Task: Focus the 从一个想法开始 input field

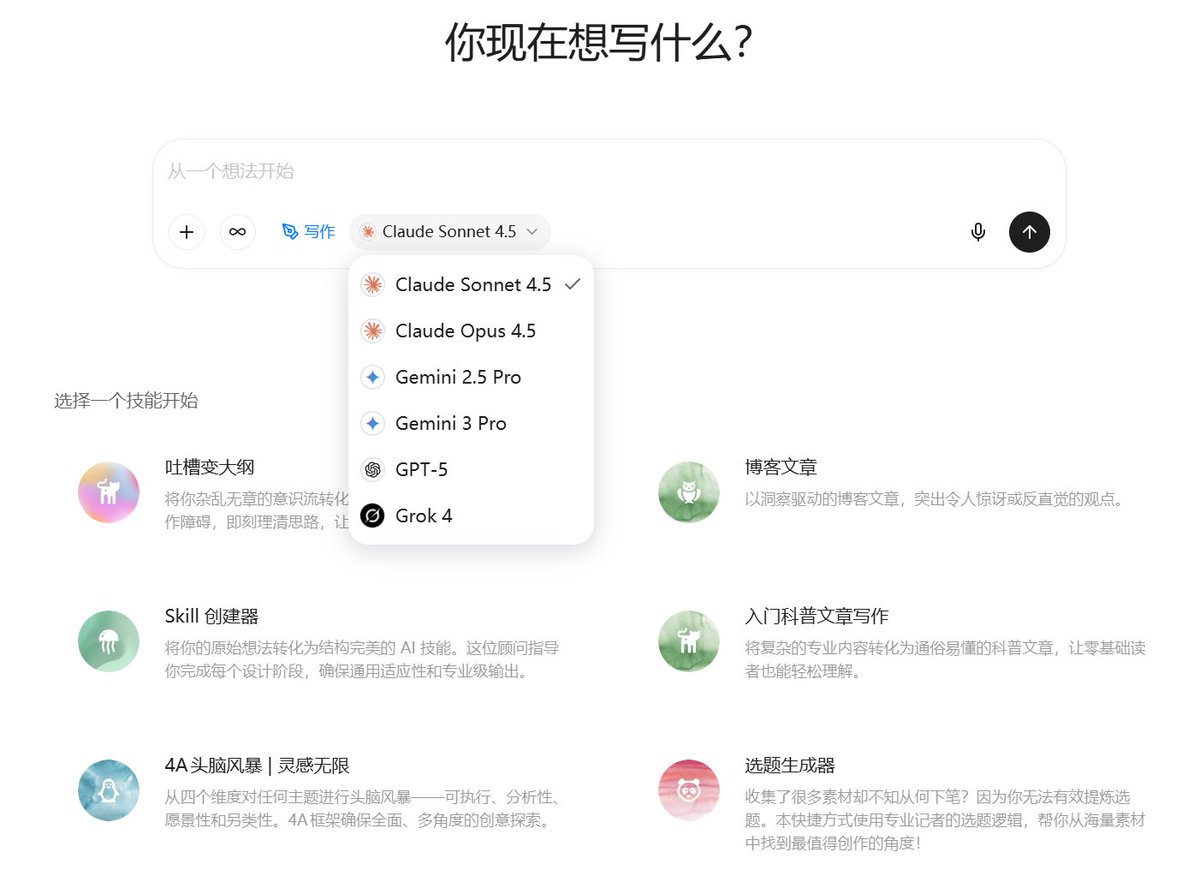Action: click(609, 171)
